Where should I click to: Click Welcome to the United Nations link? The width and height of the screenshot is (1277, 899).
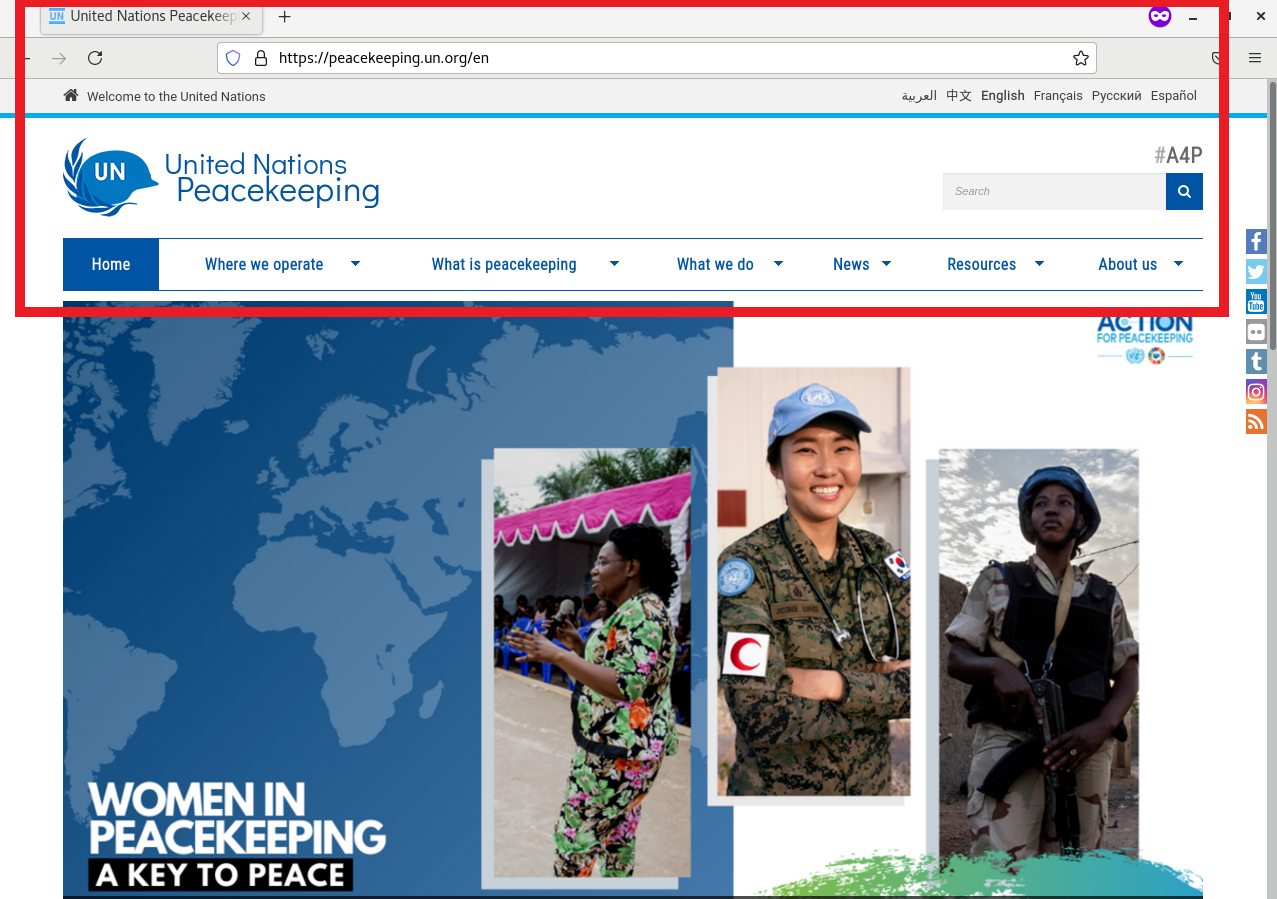[x=176, y=97]
